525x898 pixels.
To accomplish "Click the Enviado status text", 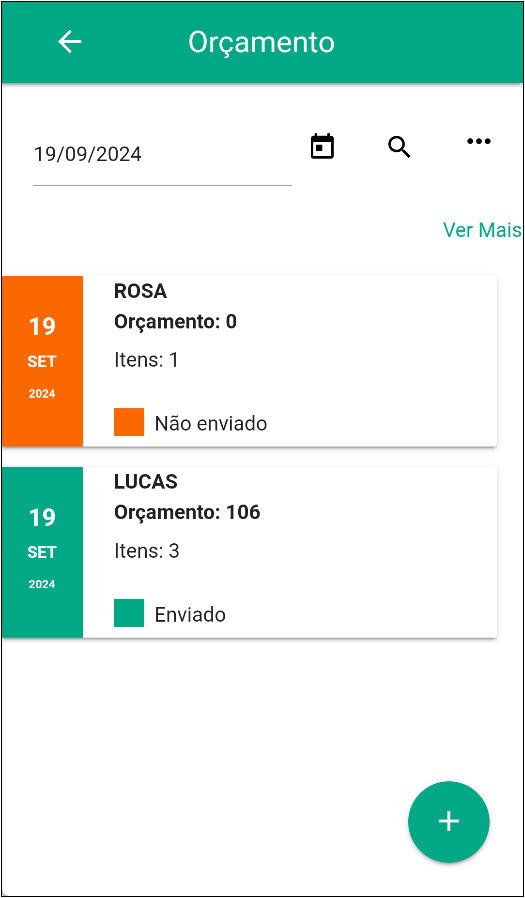I will click(x=190, y=615).
